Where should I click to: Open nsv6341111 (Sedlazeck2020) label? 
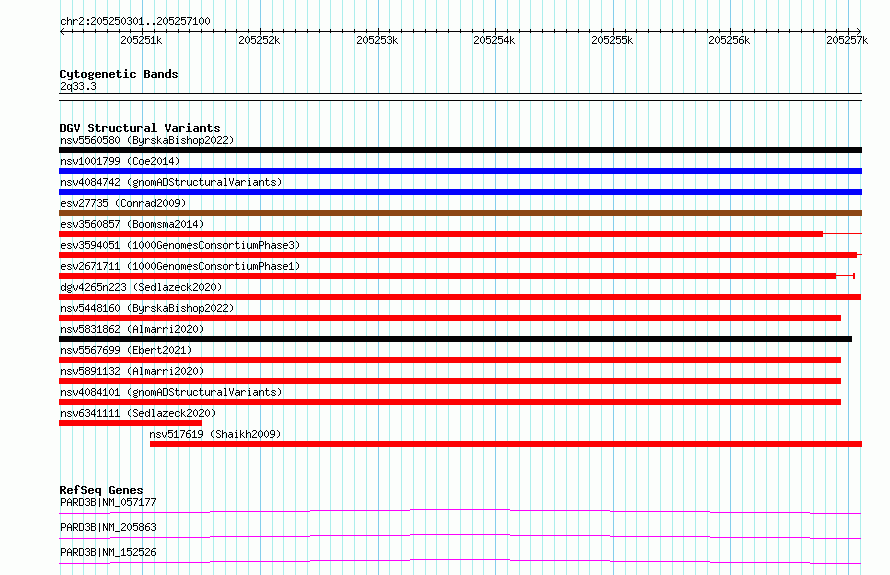pos(138,413)
